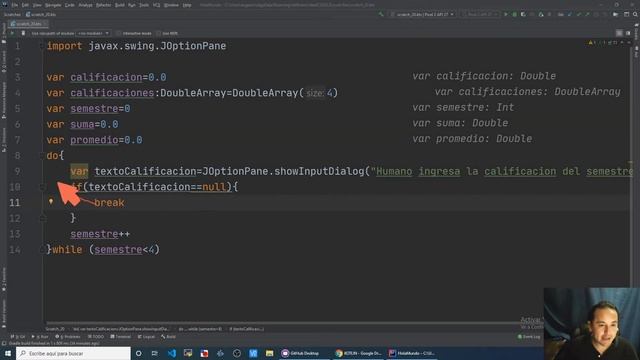
Task: Click the semestre++ statement on line 13
Action: tap(100, 234)
